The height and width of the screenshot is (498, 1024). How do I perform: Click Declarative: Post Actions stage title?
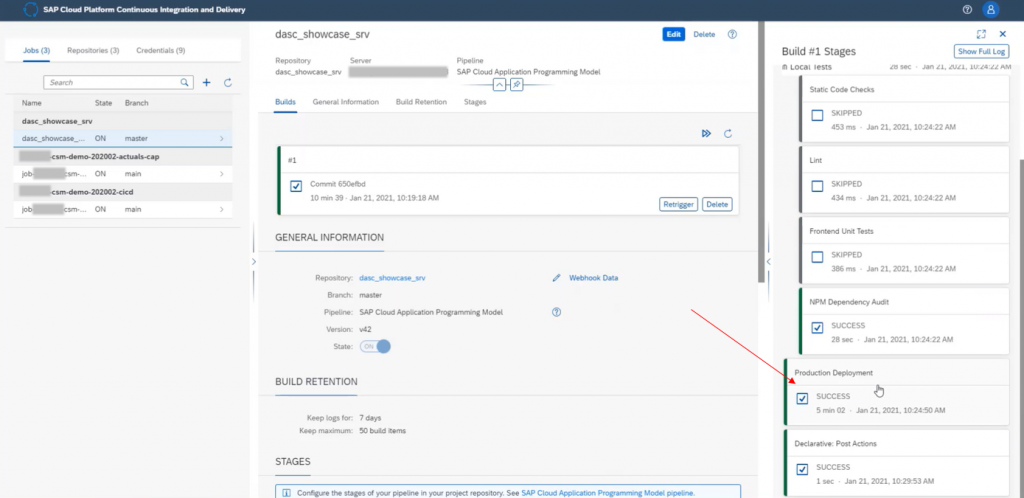point(835,444)
